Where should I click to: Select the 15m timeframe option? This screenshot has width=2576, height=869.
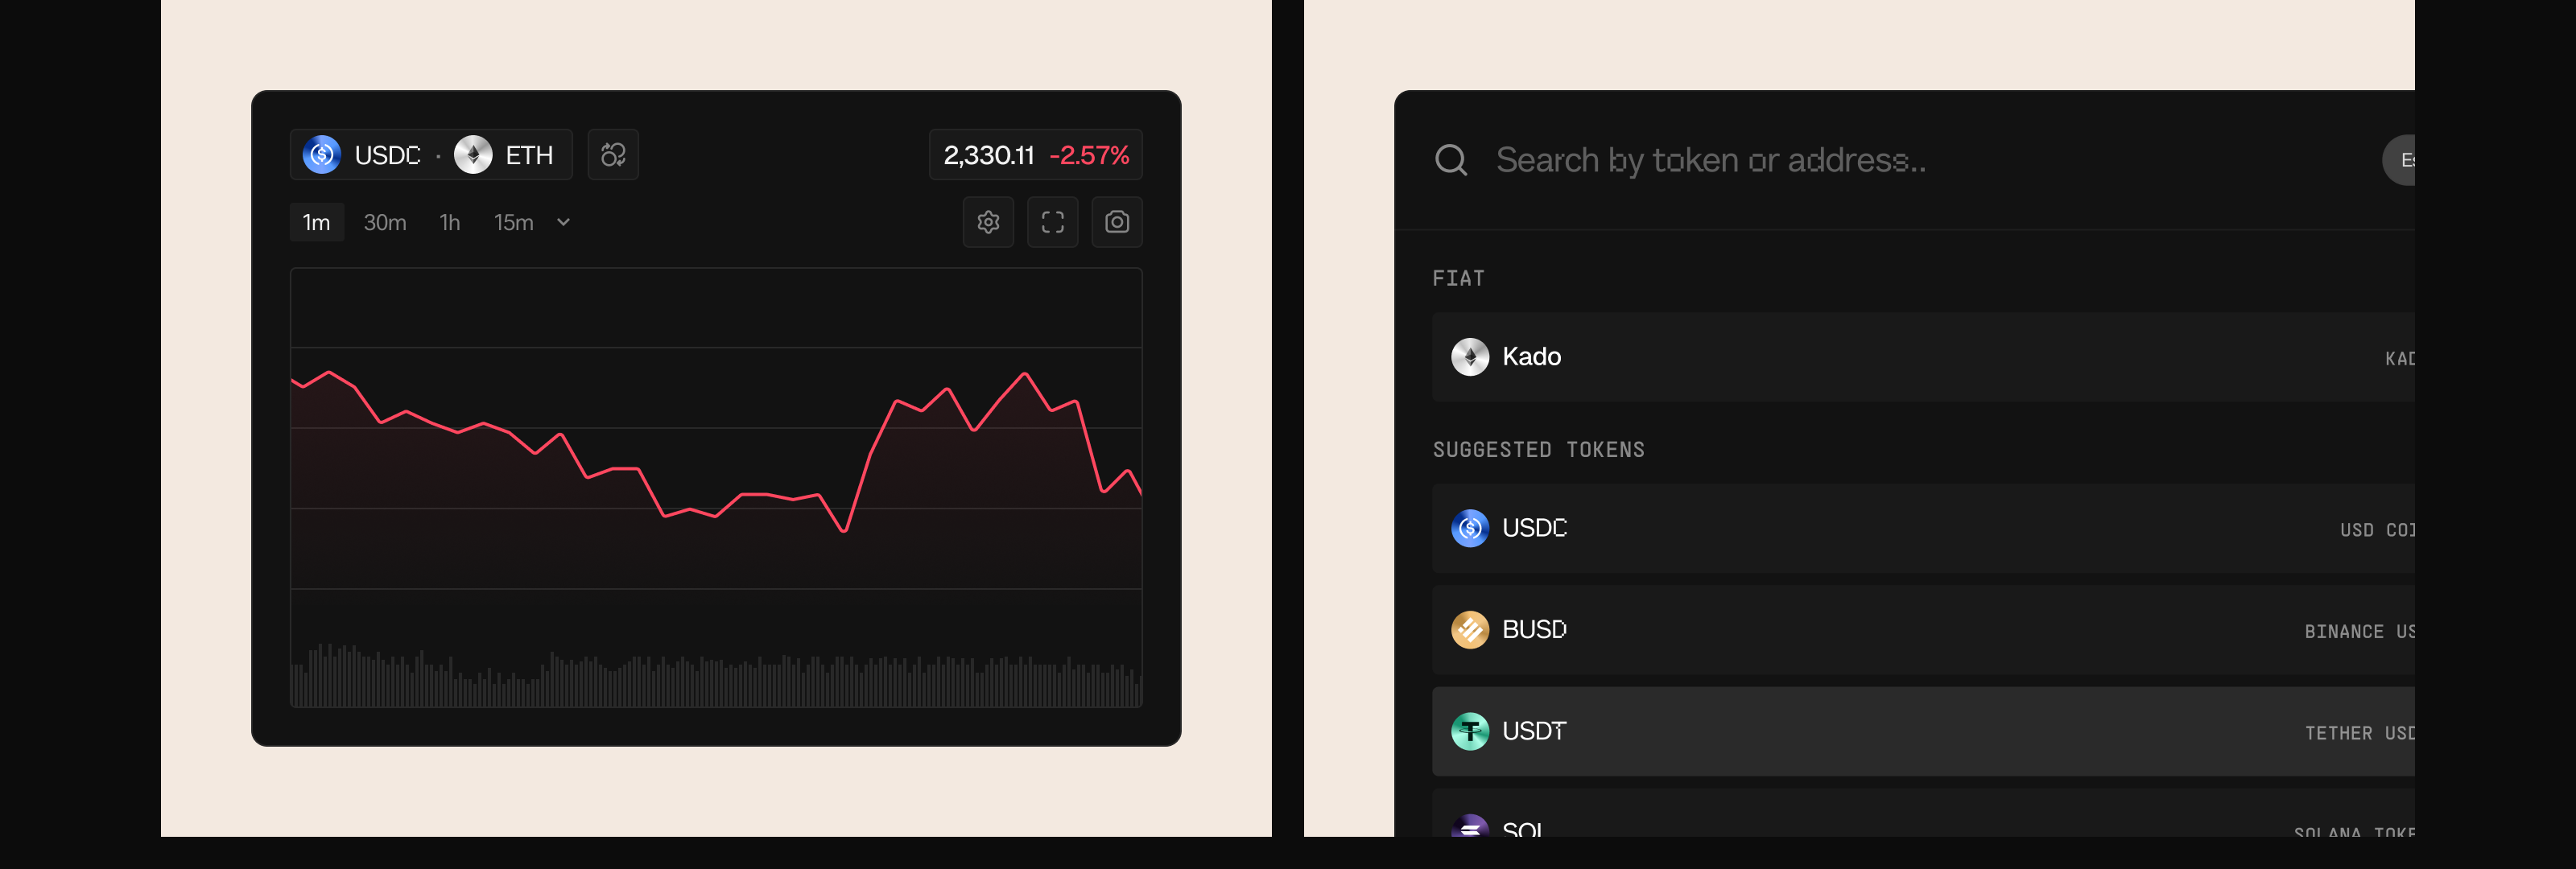point(513,222)
